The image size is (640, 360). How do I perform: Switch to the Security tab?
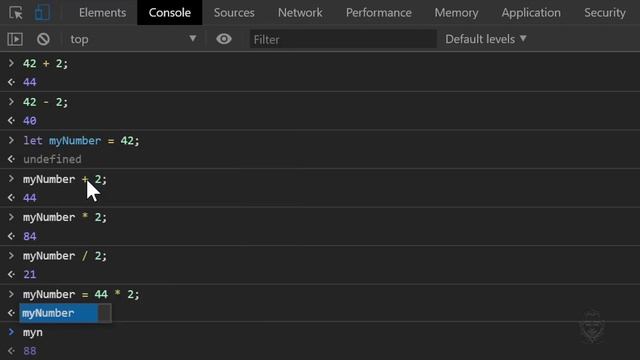click(x=604, y=13)
